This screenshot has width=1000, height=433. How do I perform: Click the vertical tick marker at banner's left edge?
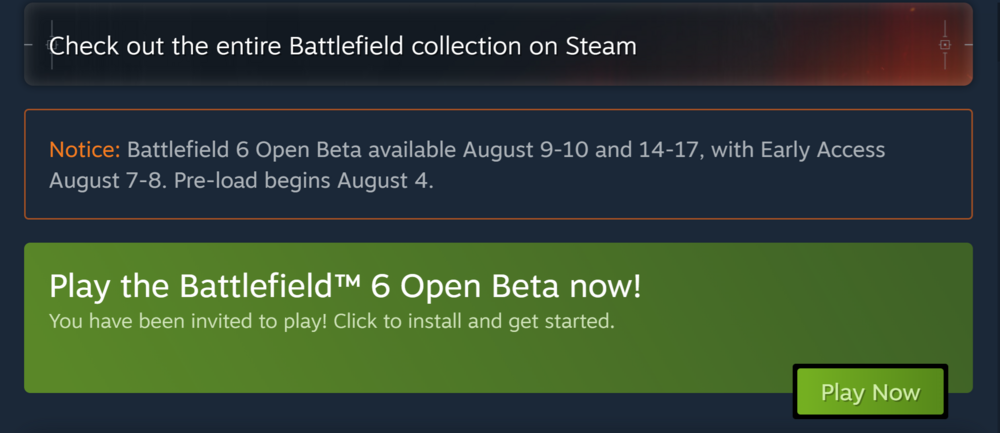click(51, 45)
